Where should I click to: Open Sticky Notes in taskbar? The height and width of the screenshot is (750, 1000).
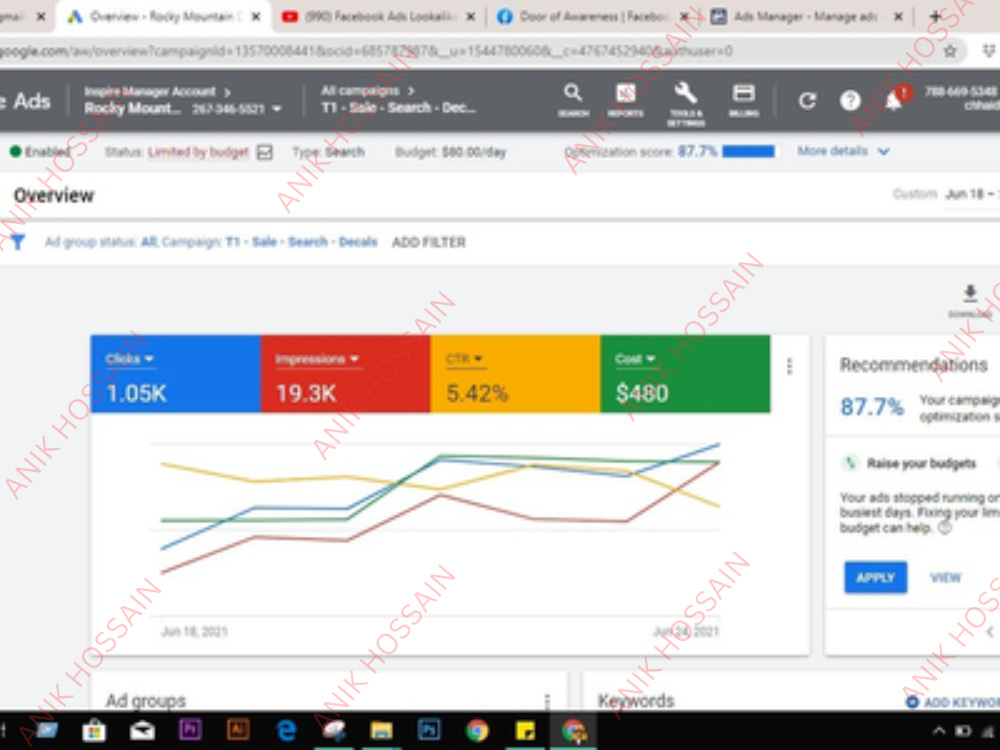pos(525,730)
